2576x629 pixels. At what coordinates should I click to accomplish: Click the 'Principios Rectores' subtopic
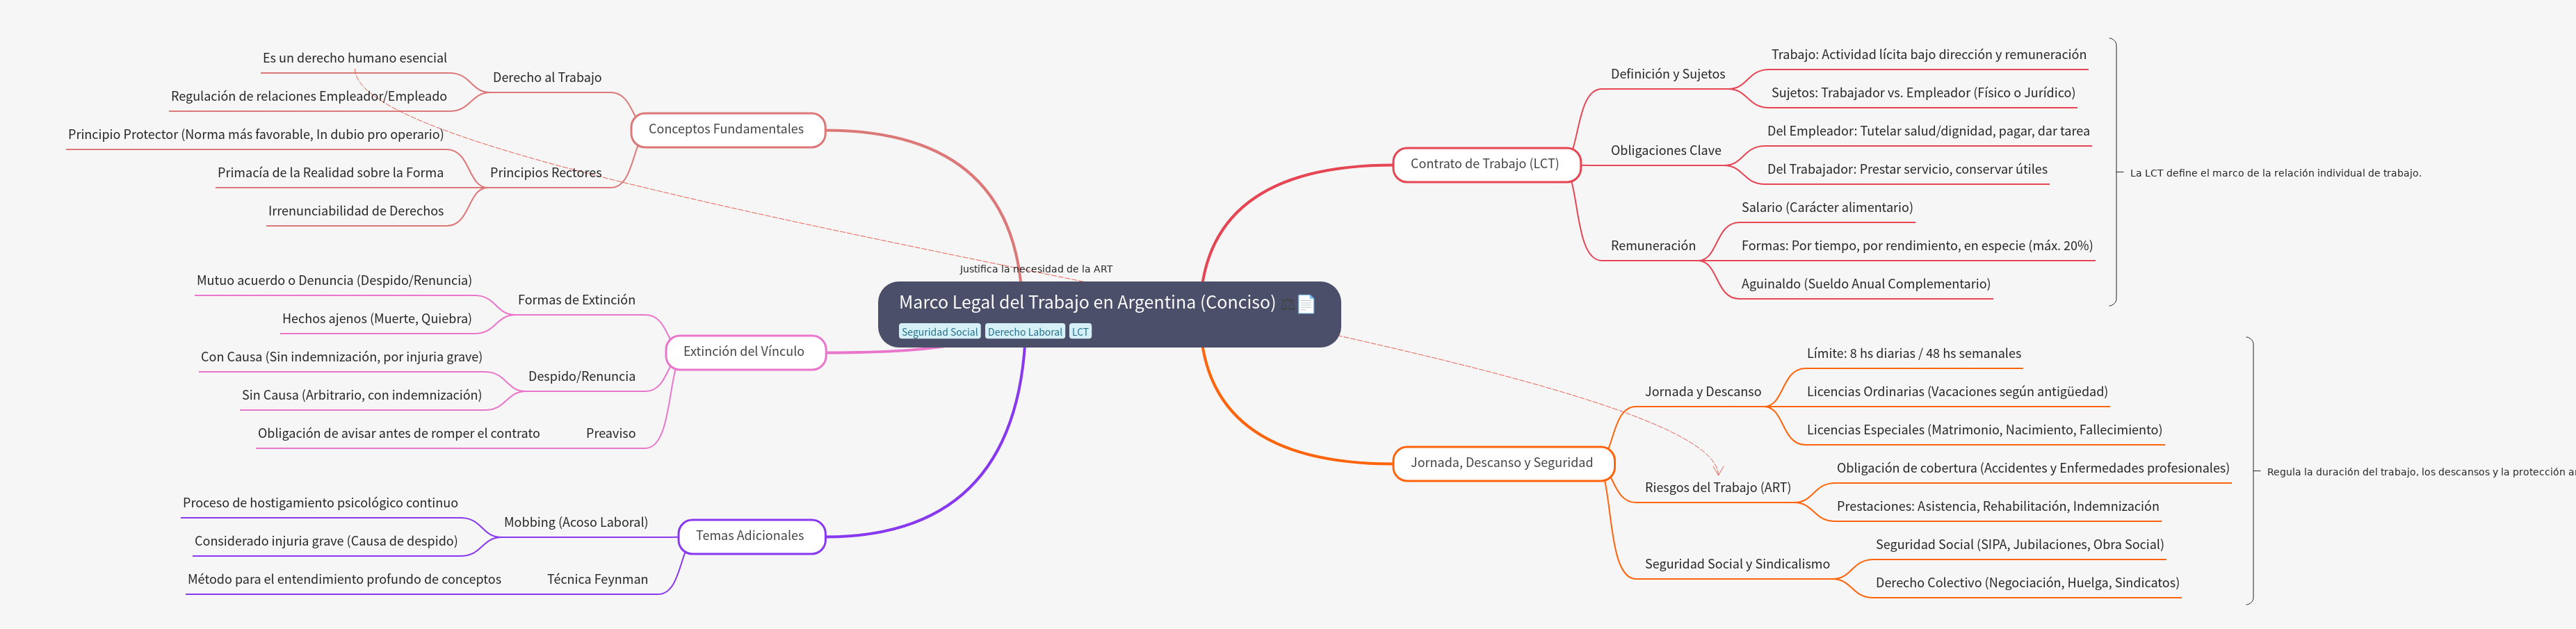coord(545,173)
